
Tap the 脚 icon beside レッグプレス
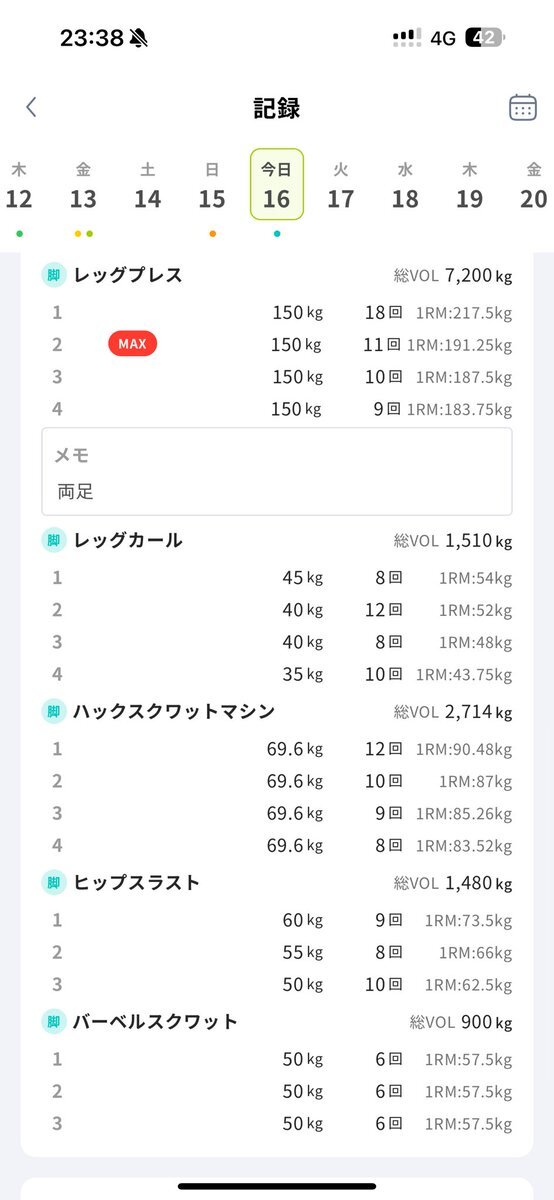54,275
